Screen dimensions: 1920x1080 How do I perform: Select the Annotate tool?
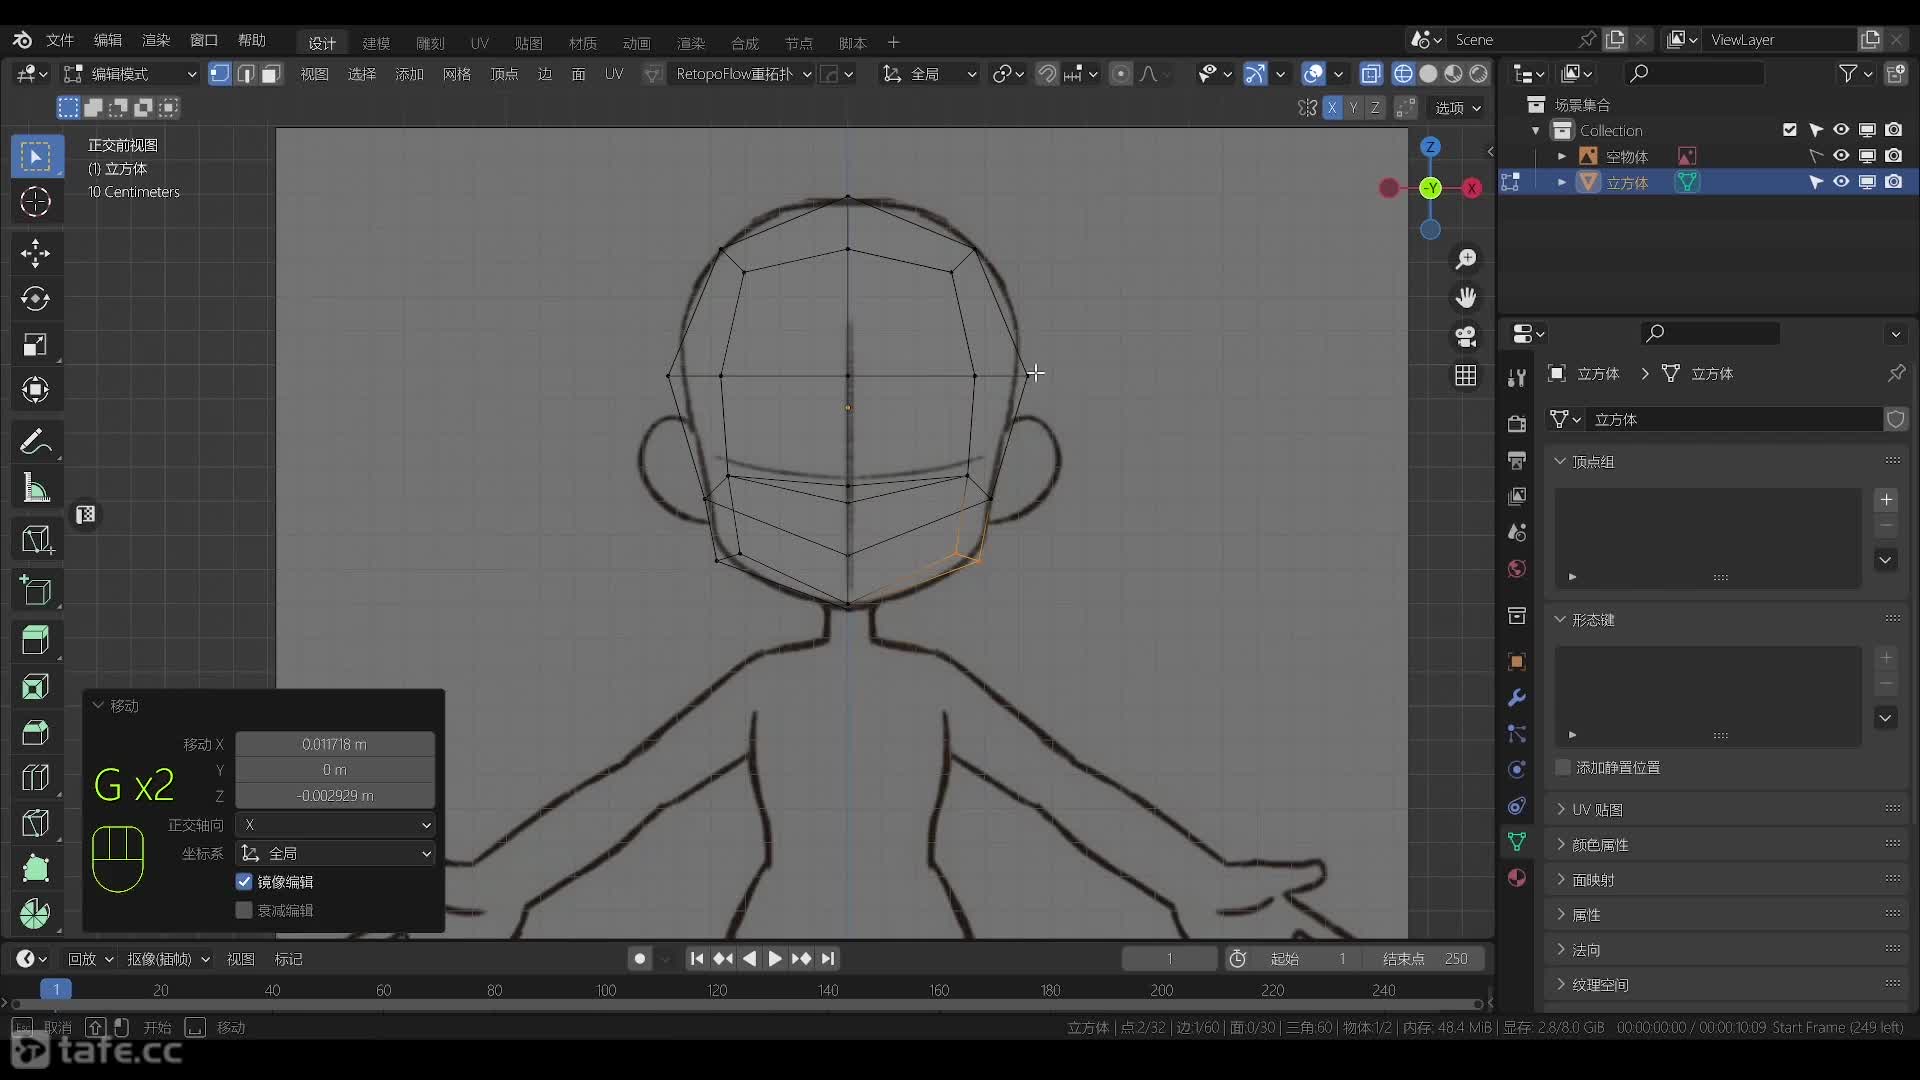[x=36, y=441]
